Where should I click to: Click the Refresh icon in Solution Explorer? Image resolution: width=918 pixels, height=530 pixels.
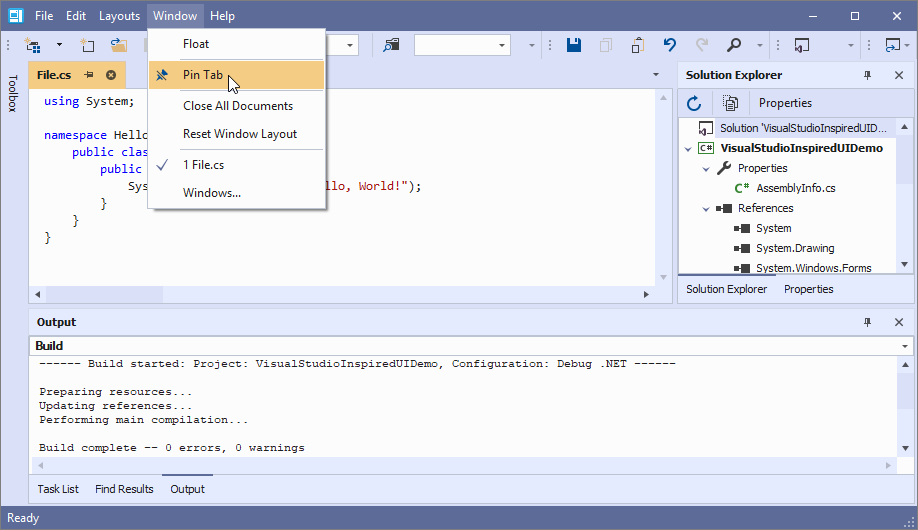(x=694, y=103)
